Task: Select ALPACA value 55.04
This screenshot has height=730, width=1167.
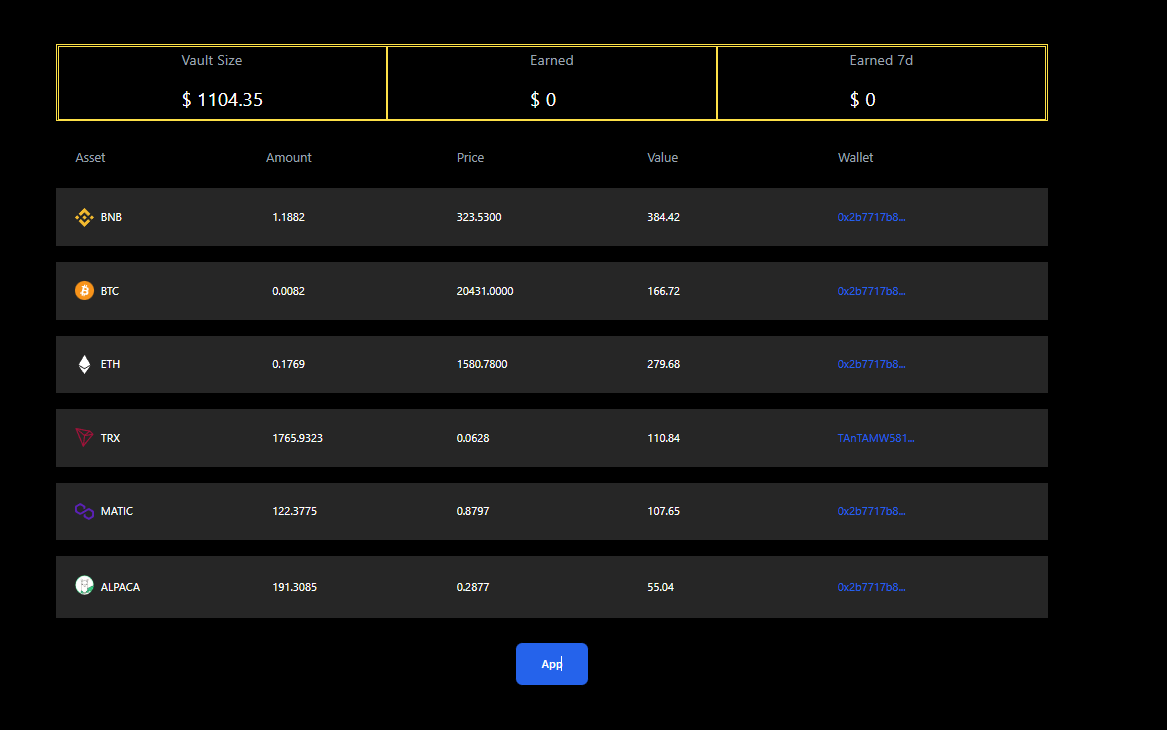Action: (660, 587)
